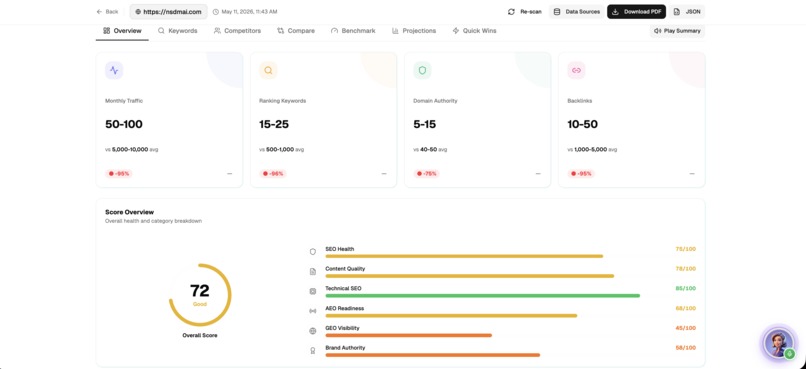This screenshot has width=806, height=369.
Task: Click the overall score 72 ring
Action: (200, 295)
